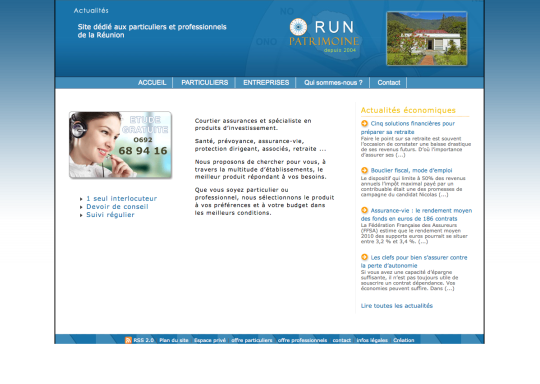Open offre professionnels footer link

(302, 340)
